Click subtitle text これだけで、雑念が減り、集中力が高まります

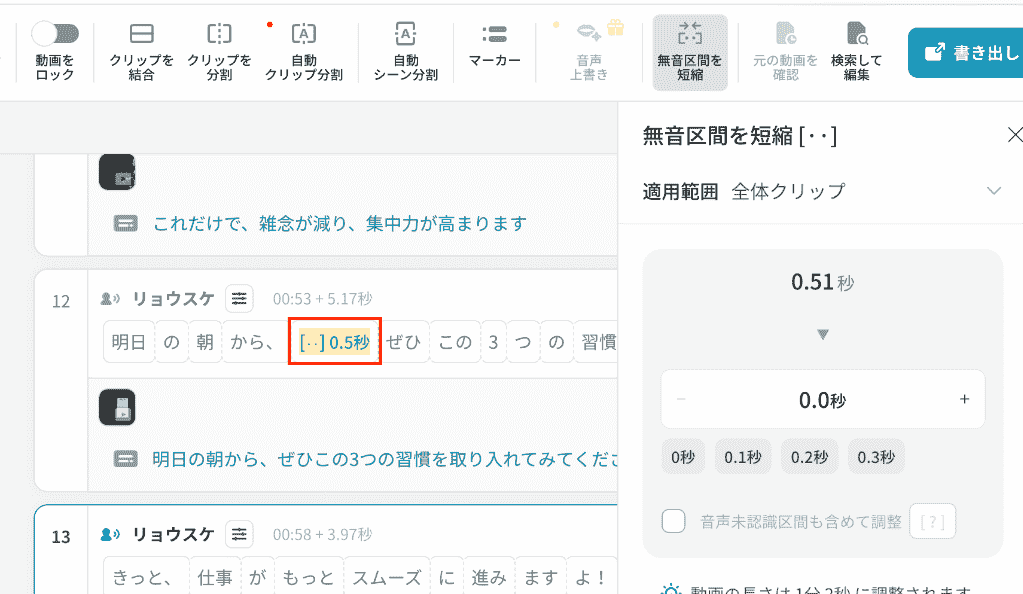click(x=340, y=224)
